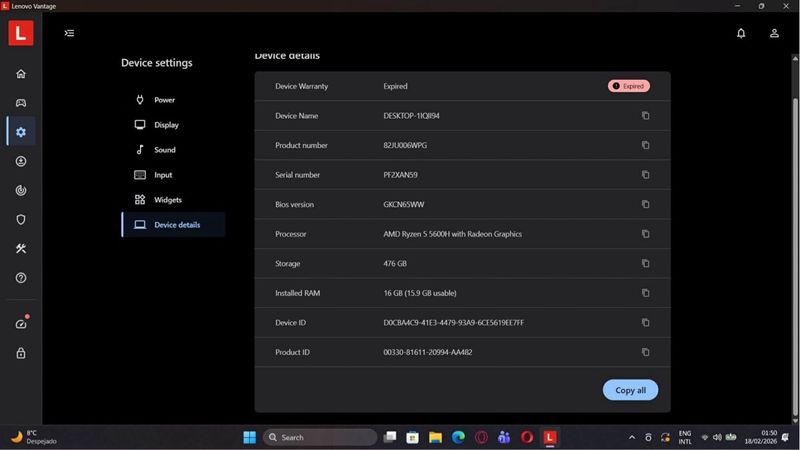The image size is (800, 450).
Task: Copy the Processor value
Action: (645, 234)
